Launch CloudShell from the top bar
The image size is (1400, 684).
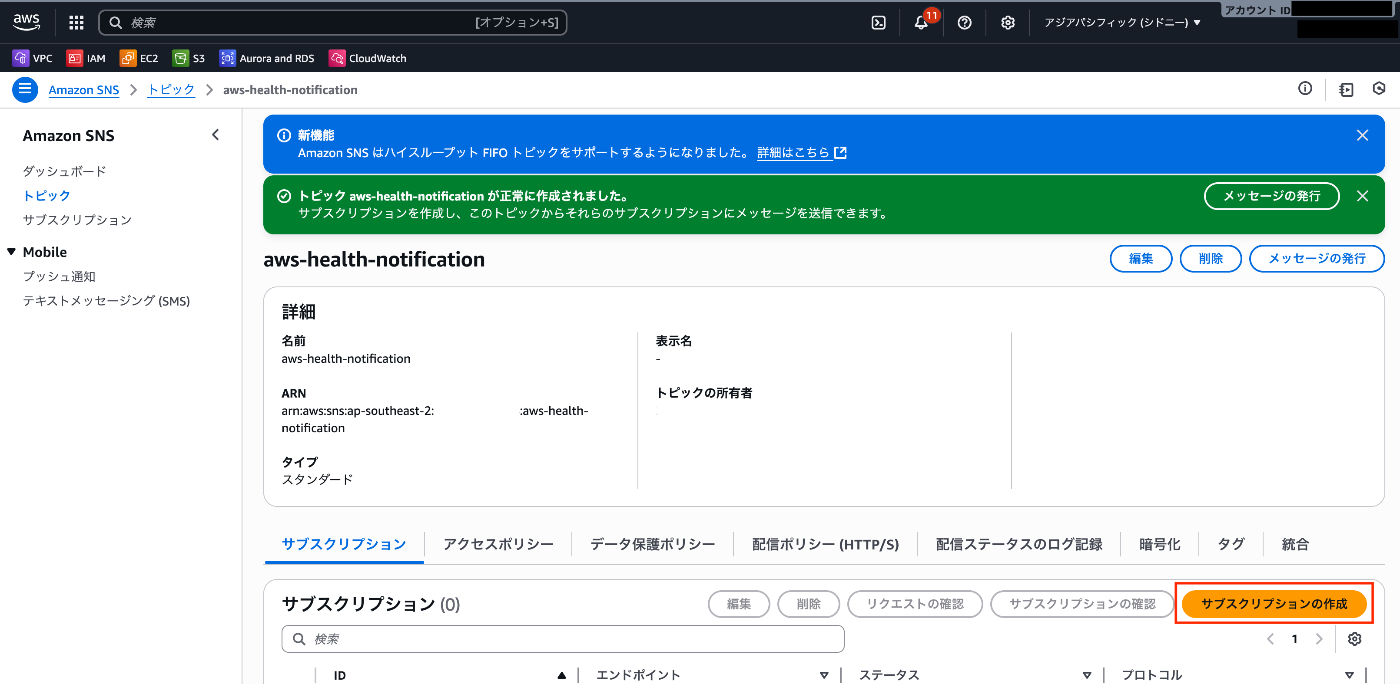click(879, 22)
